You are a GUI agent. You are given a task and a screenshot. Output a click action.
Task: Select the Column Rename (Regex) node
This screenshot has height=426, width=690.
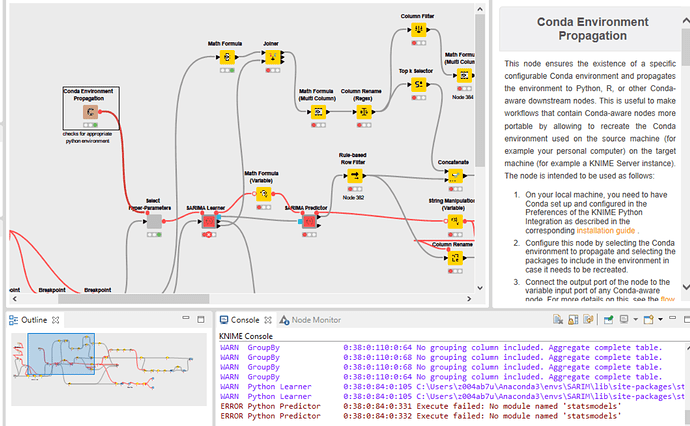[x=364, y=112]
